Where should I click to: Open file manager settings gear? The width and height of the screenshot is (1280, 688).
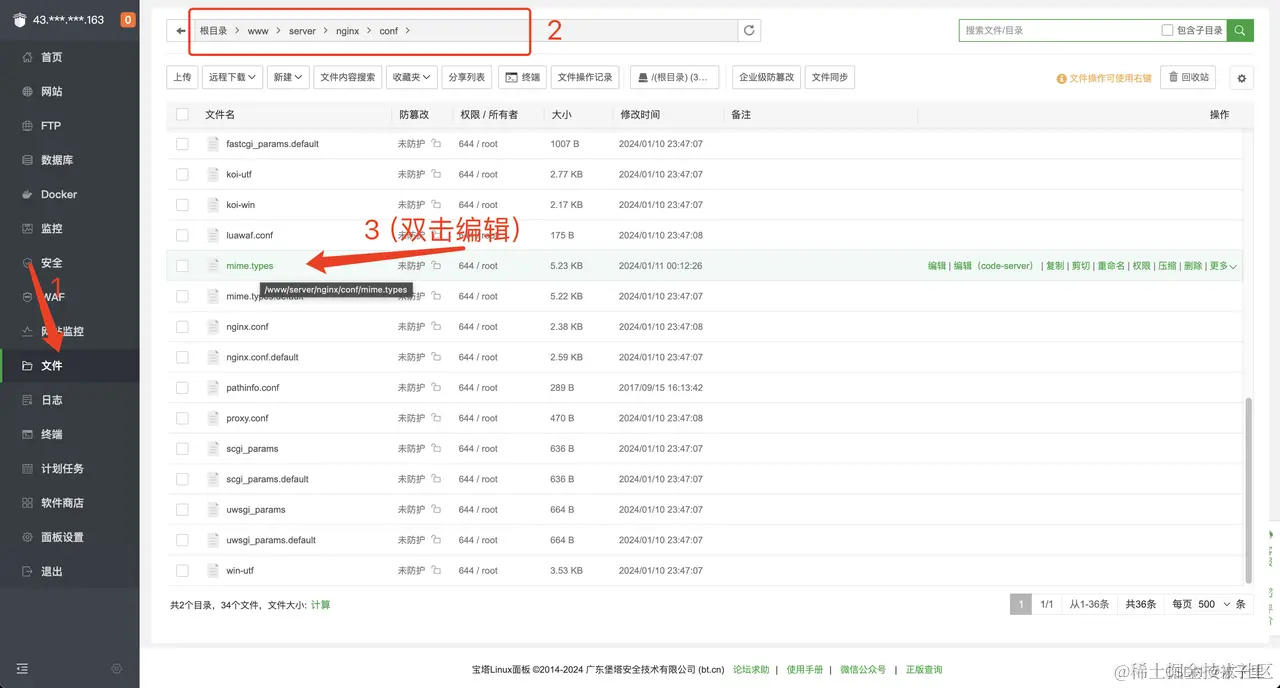(x=1242, y=78)
